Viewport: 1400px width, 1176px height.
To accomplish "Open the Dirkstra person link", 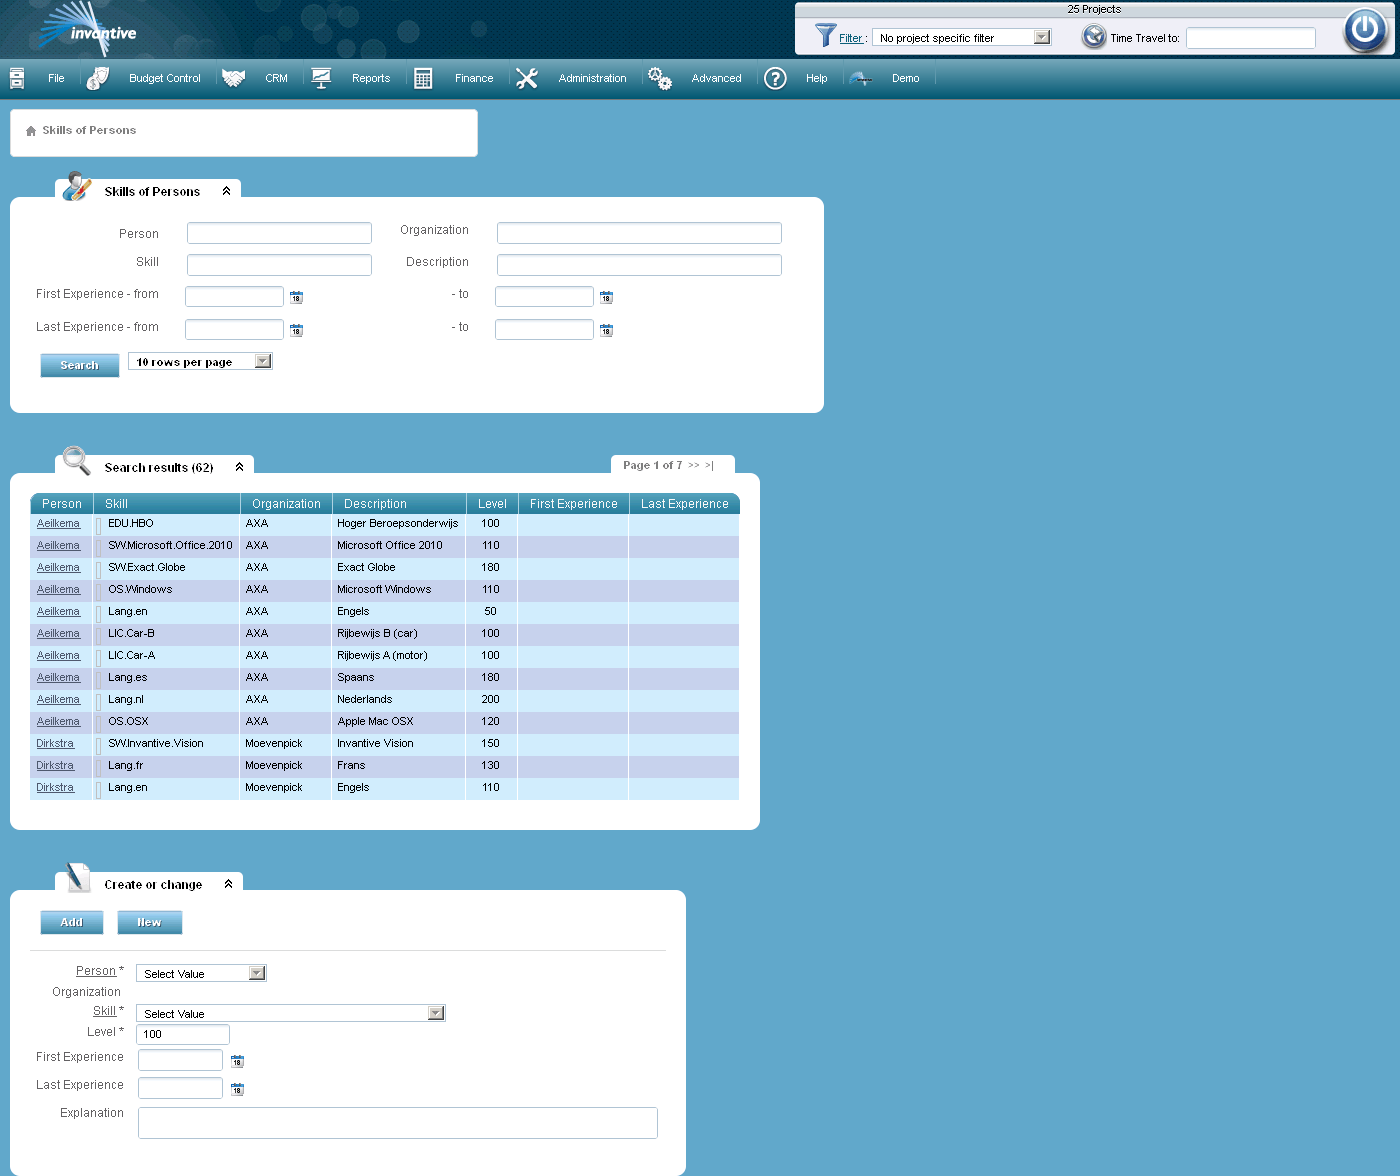I will tap(55, 743).
